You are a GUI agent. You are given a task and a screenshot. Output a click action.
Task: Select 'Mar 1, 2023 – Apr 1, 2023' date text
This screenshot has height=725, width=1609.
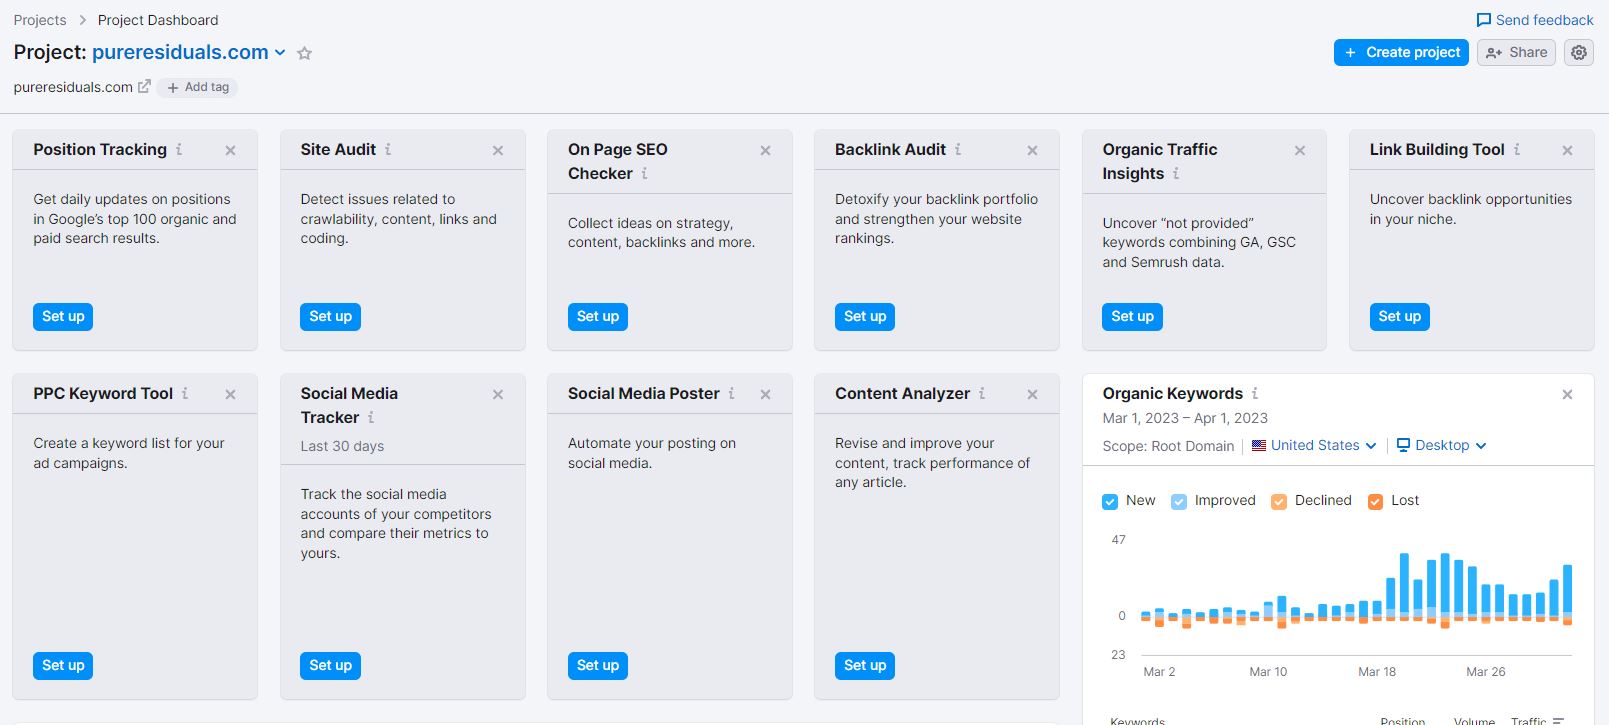click(x=1185, y=418)
